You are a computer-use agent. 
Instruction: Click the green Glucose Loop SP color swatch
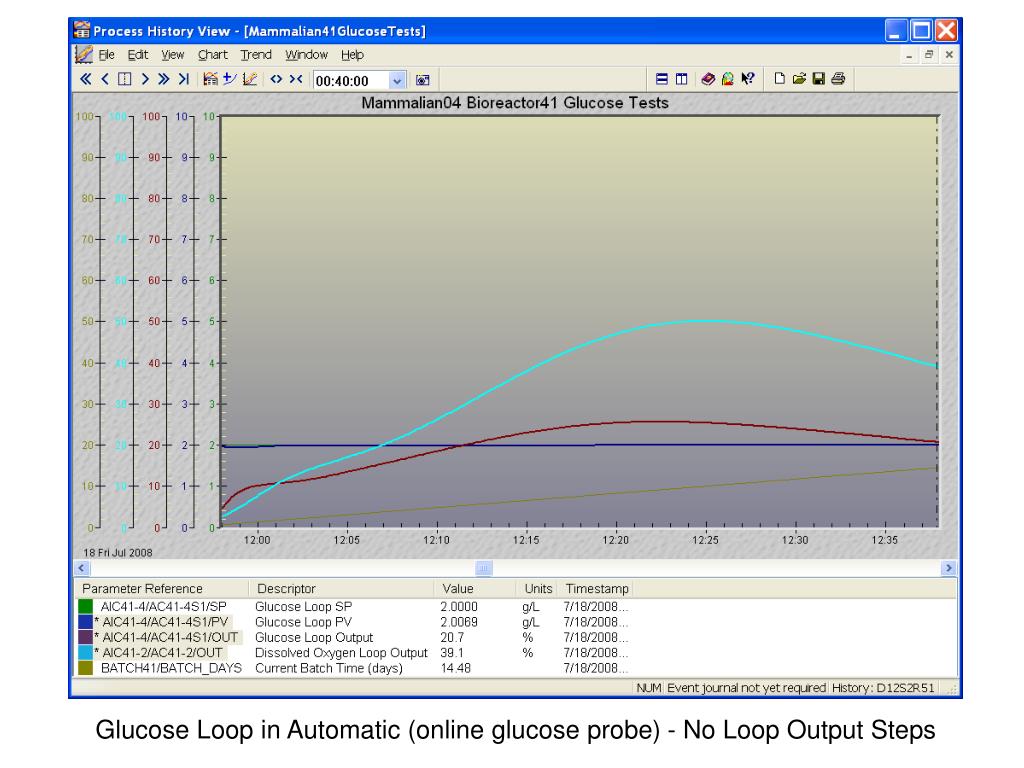(x=86, y=607)
